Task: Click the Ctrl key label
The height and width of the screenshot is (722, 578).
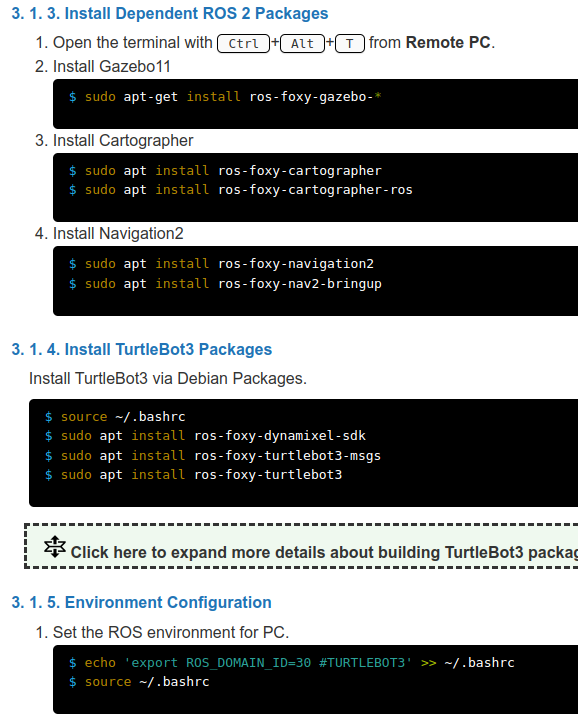Action: point(243,43)
